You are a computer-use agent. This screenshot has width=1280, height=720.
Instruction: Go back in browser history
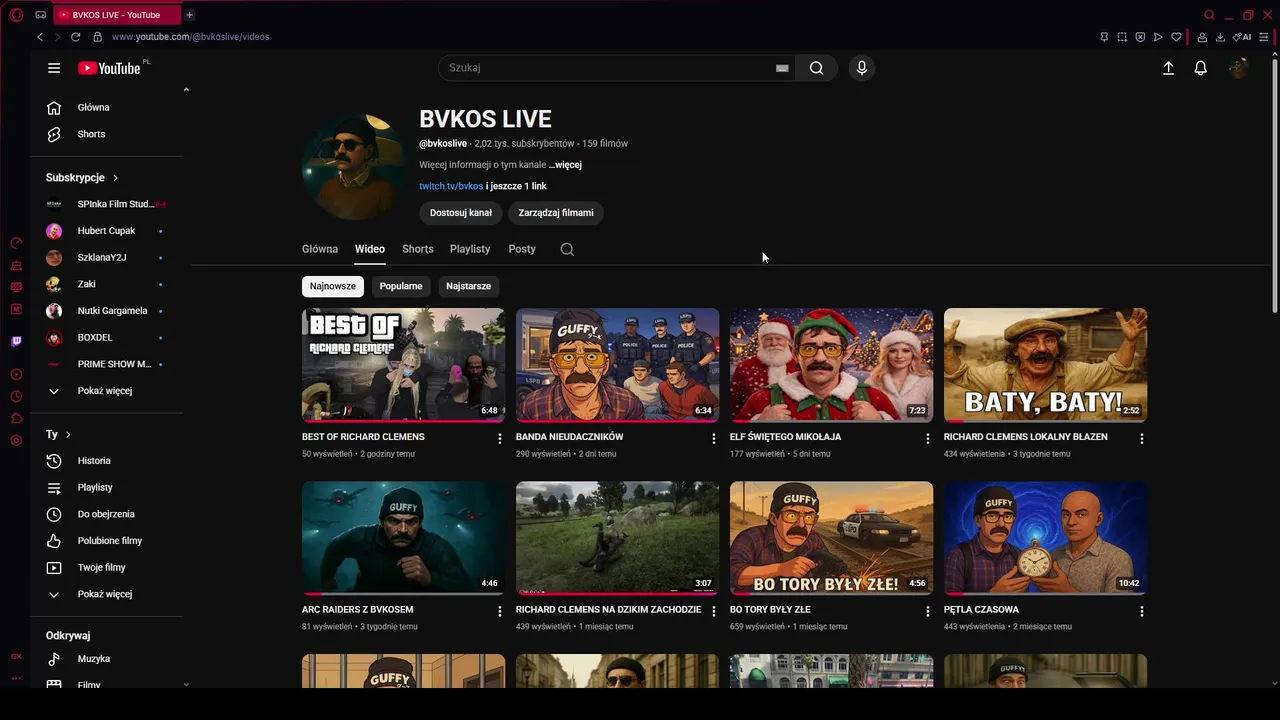coord(40,37)
